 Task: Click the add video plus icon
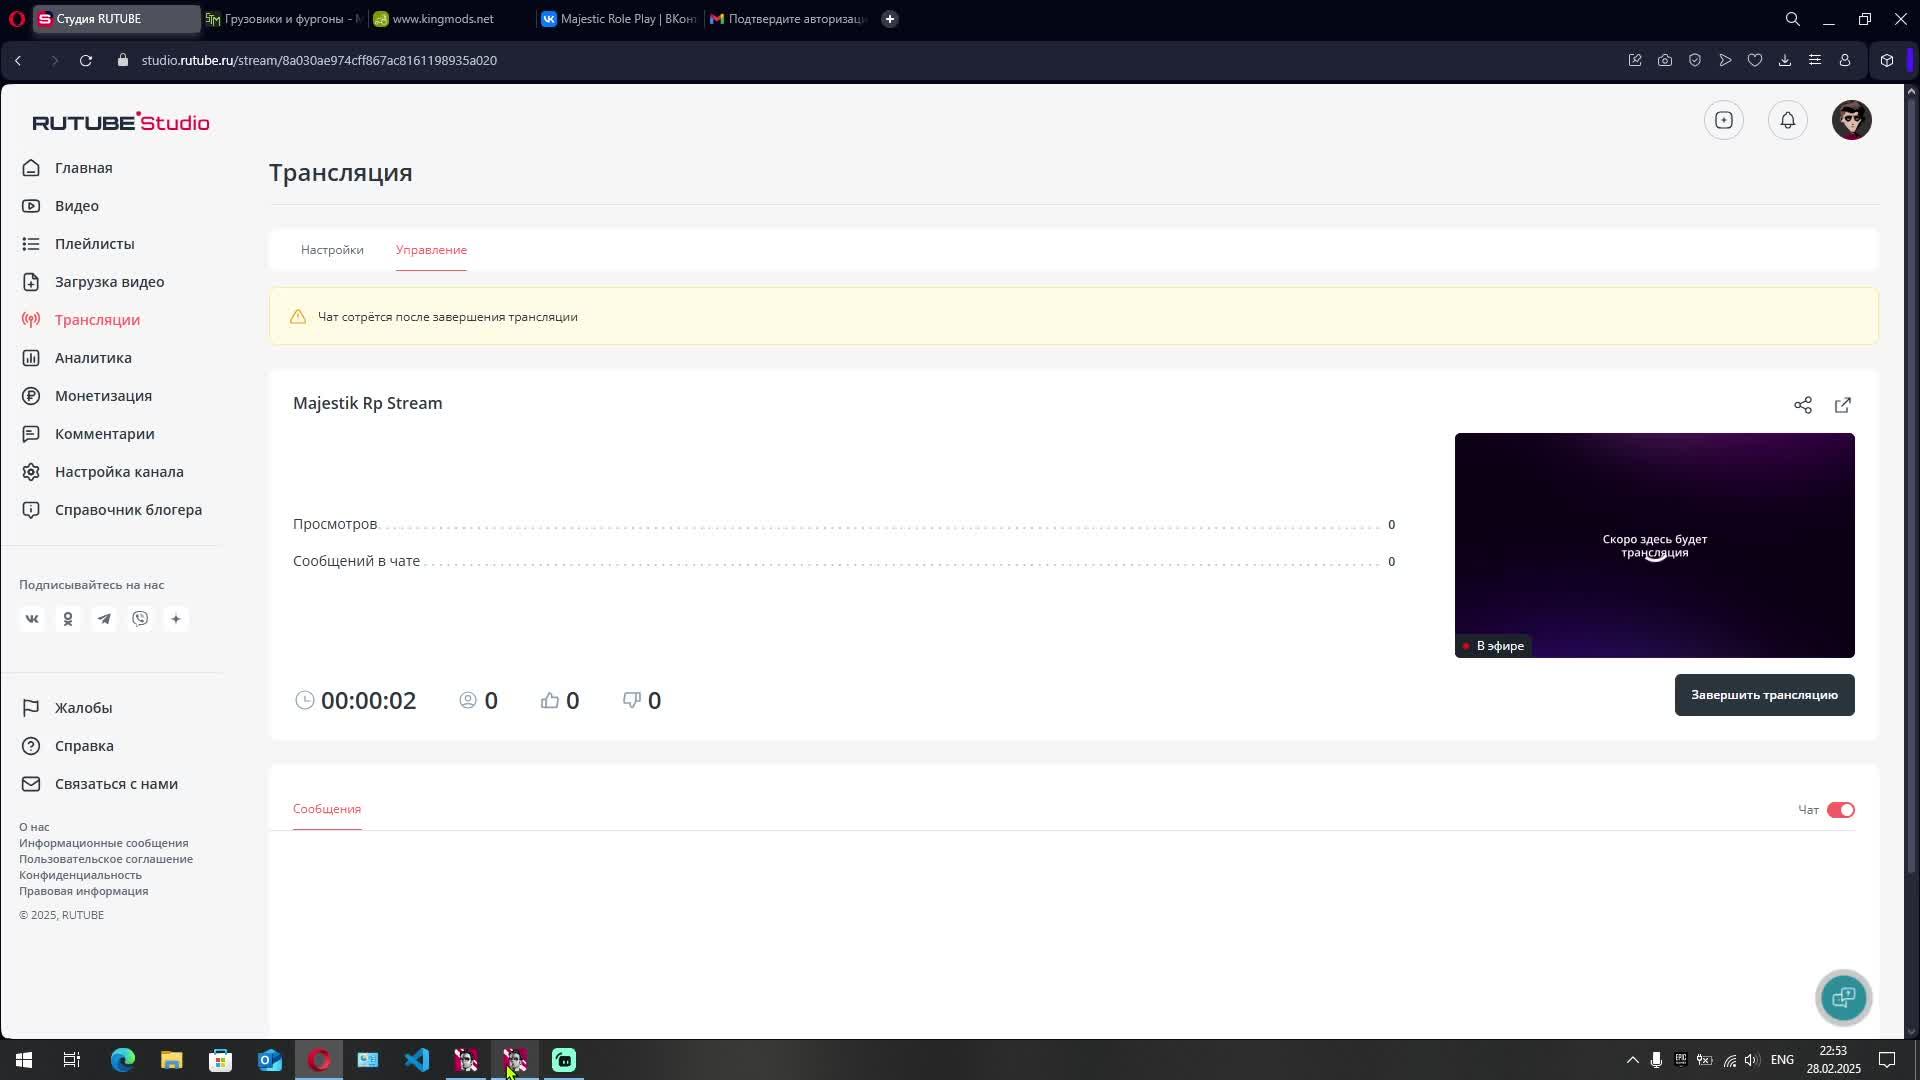(1723, 120)
